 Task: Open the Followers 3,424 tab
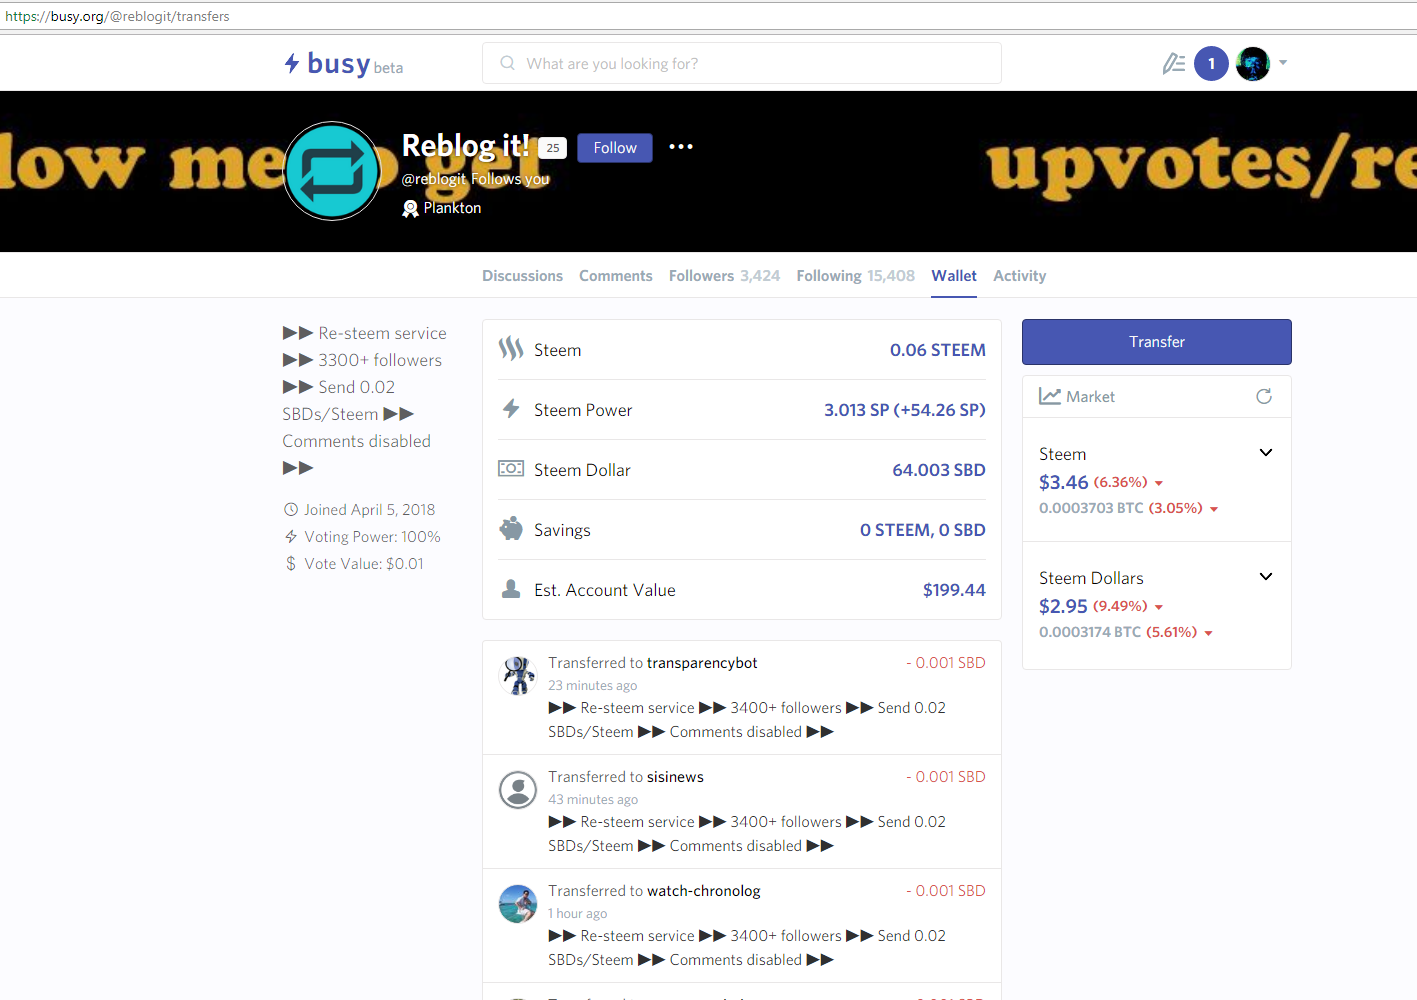[724, 276]
